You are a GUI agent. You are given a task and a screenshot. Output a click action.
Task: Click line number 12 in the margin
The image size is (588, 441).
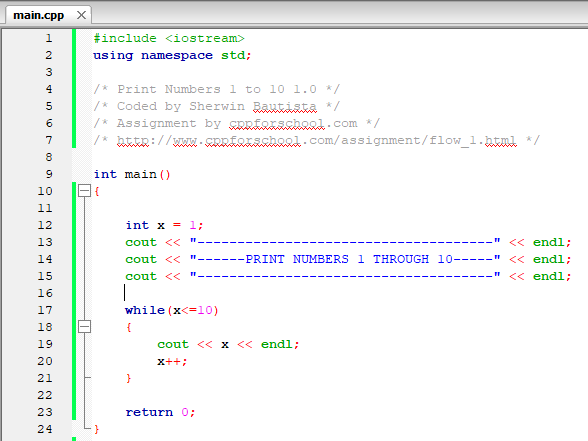point(45,225)
